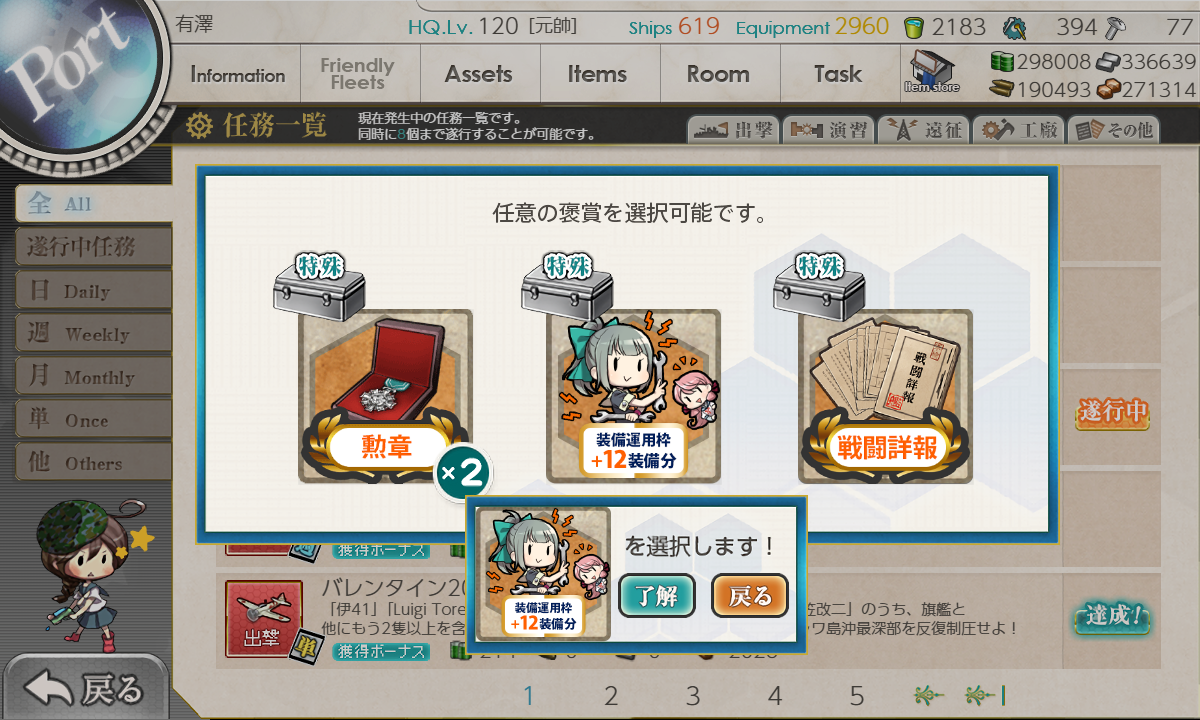Go to quest page 3
The image size is (1200, 720).
(693, 696)
